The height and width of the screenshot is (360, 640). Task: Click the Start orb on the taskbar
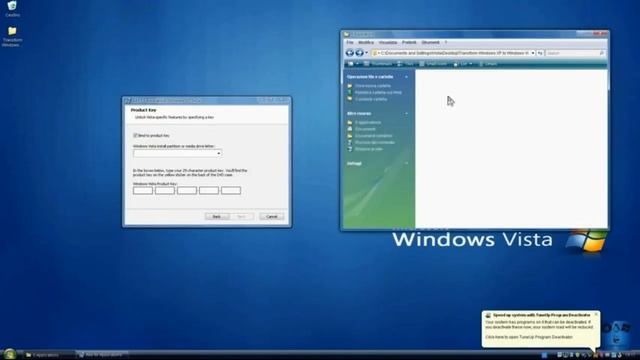10,354
